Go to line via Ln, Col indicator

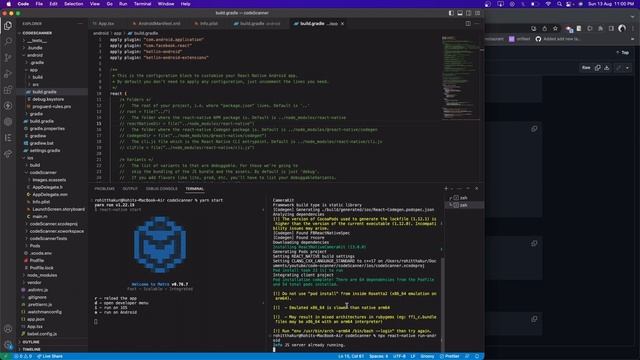[351, 356]
